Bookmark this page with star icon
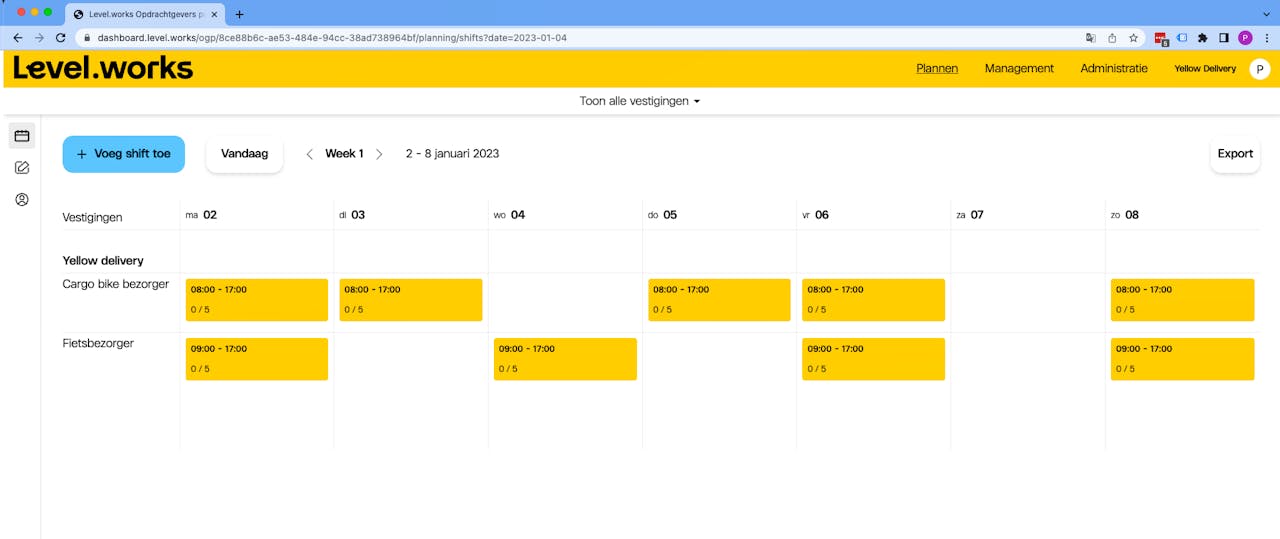The image size is (1280, 539). (1133, 37)
